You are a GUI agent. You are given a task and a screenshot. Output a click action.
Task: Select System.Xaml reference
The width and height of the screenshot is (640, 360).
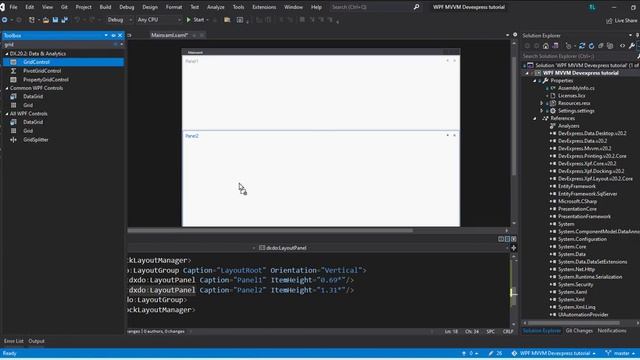pyautogui.click(x=572, y=292)
